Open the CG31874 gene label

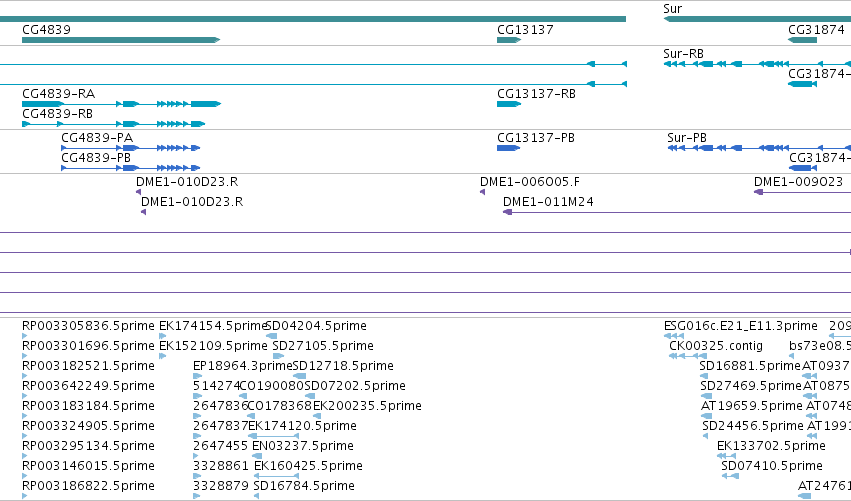click(x=816, y=29)
